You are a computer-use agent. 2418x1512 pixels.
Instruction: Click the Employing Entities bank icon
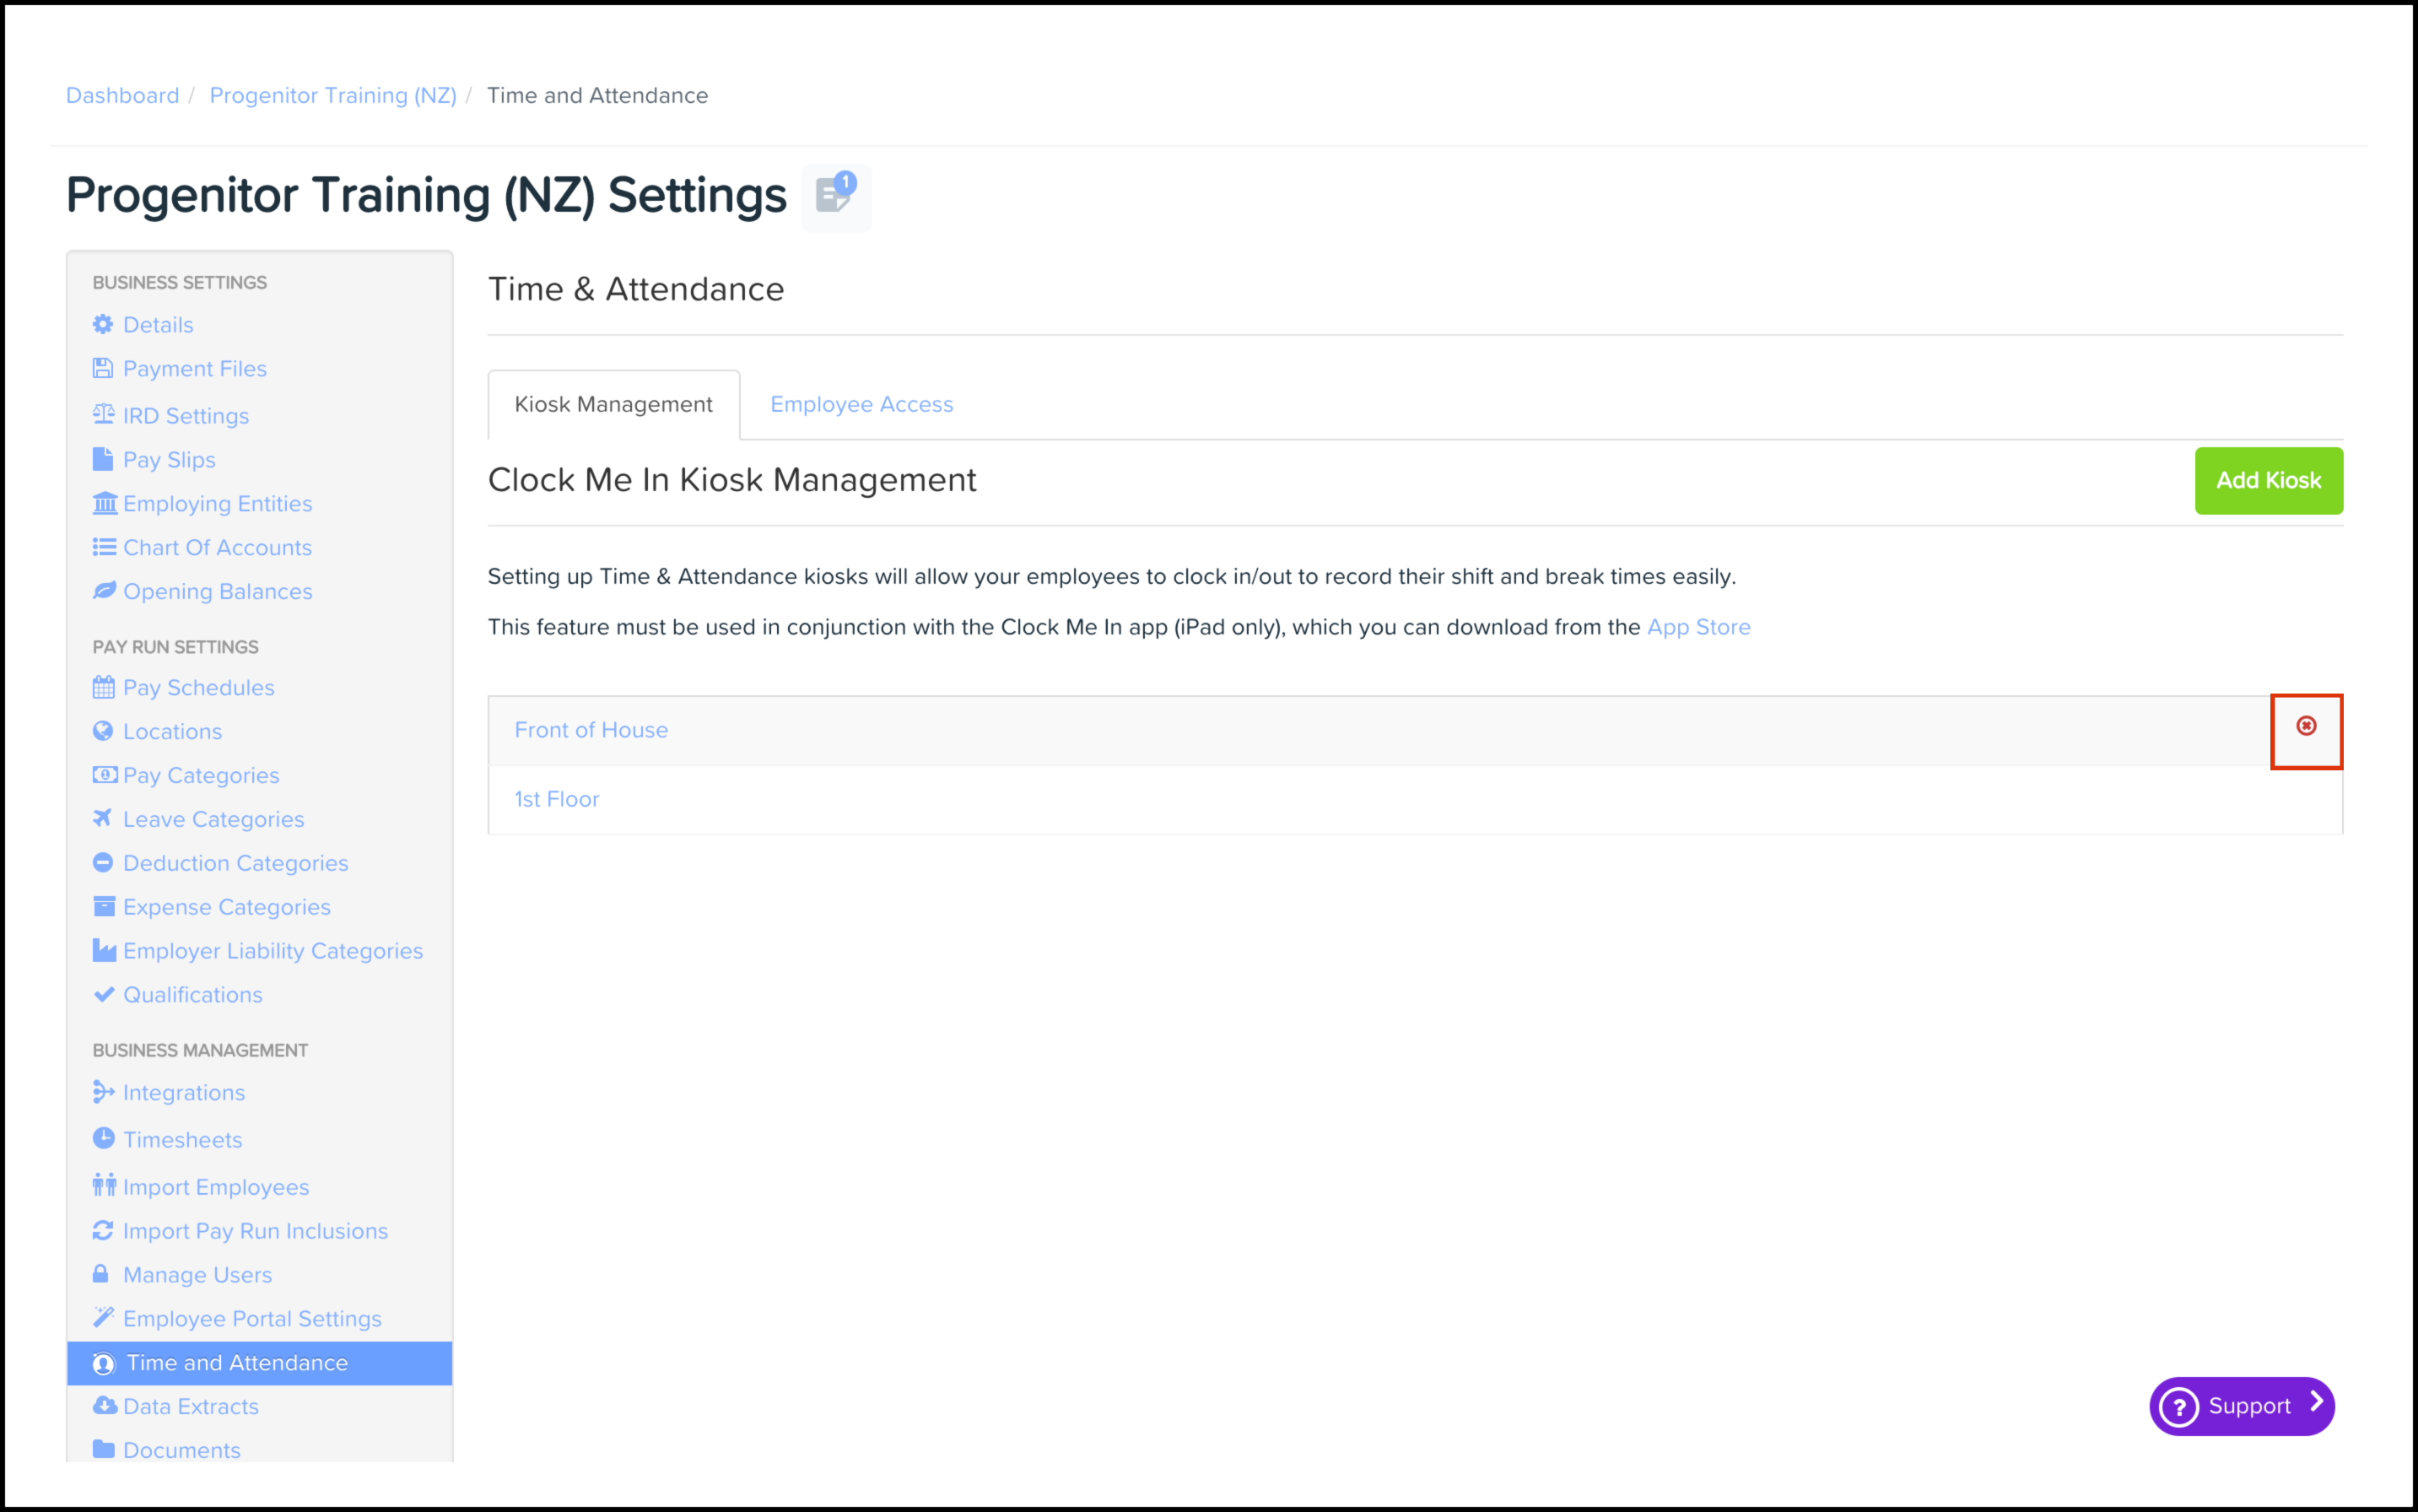point(104,503)
